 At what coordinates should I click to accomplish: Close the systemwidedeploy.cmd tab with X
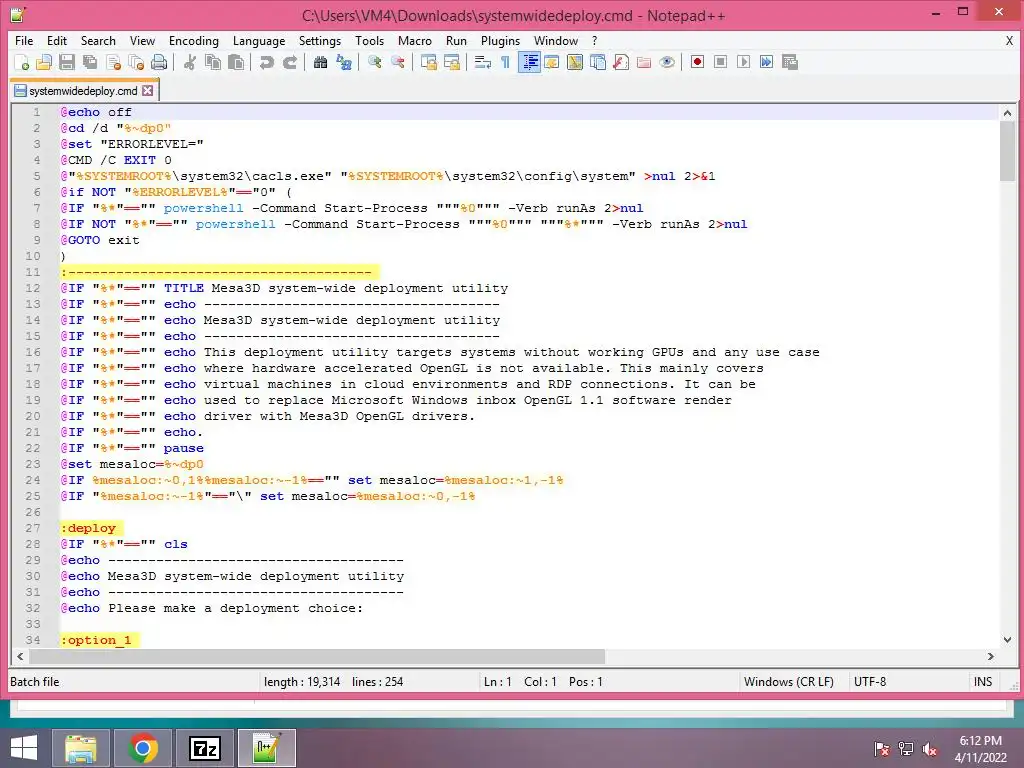pos(148,91)
